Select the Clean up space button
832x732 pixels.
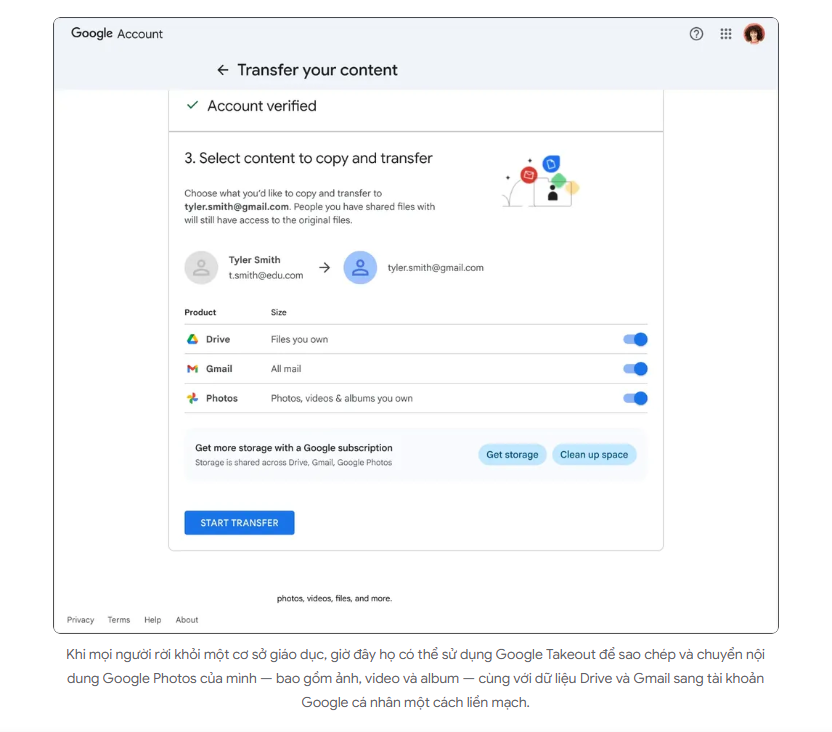[x=594, y=455]
